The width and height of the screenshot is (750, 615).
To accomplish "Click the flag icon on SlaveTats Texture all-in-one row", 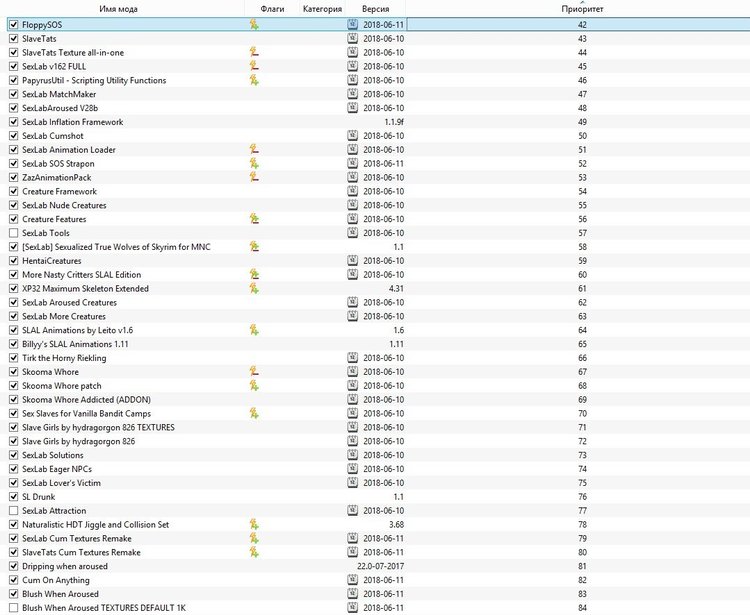I will pos(254,52).
